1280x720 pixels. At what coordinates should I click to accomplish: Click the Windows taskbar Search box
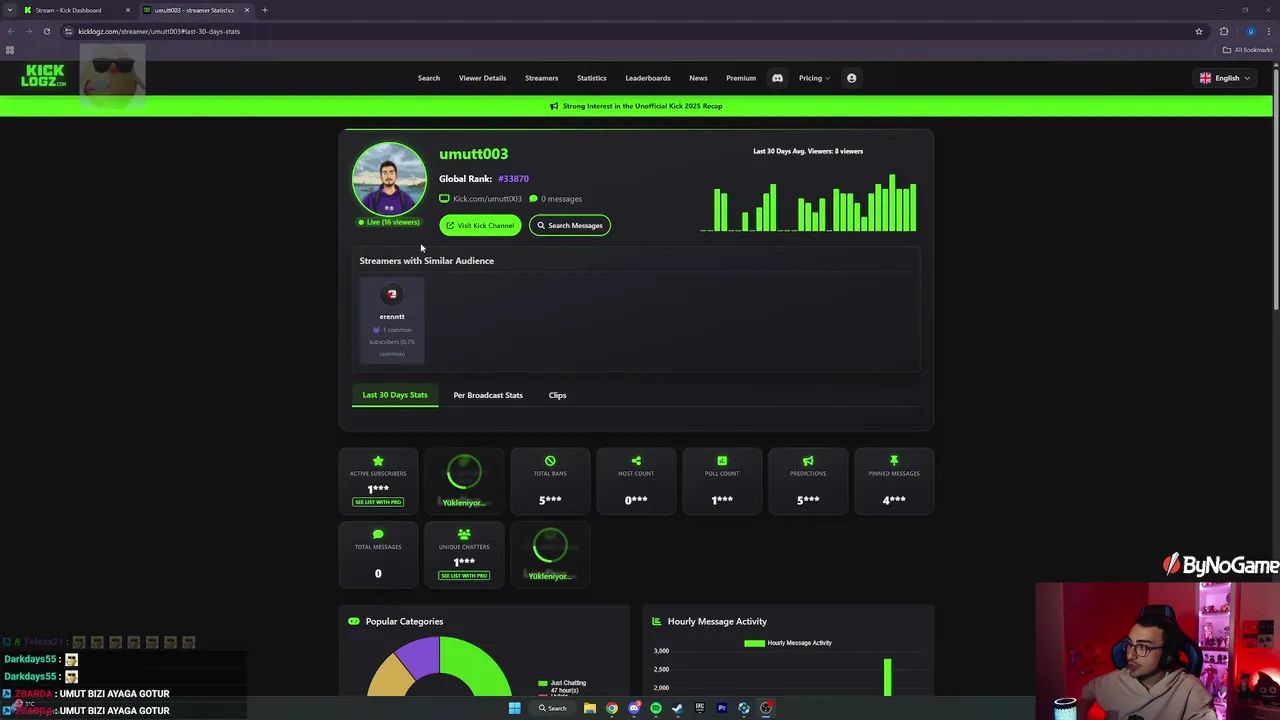pyautogui.click(x=552, y=708)
